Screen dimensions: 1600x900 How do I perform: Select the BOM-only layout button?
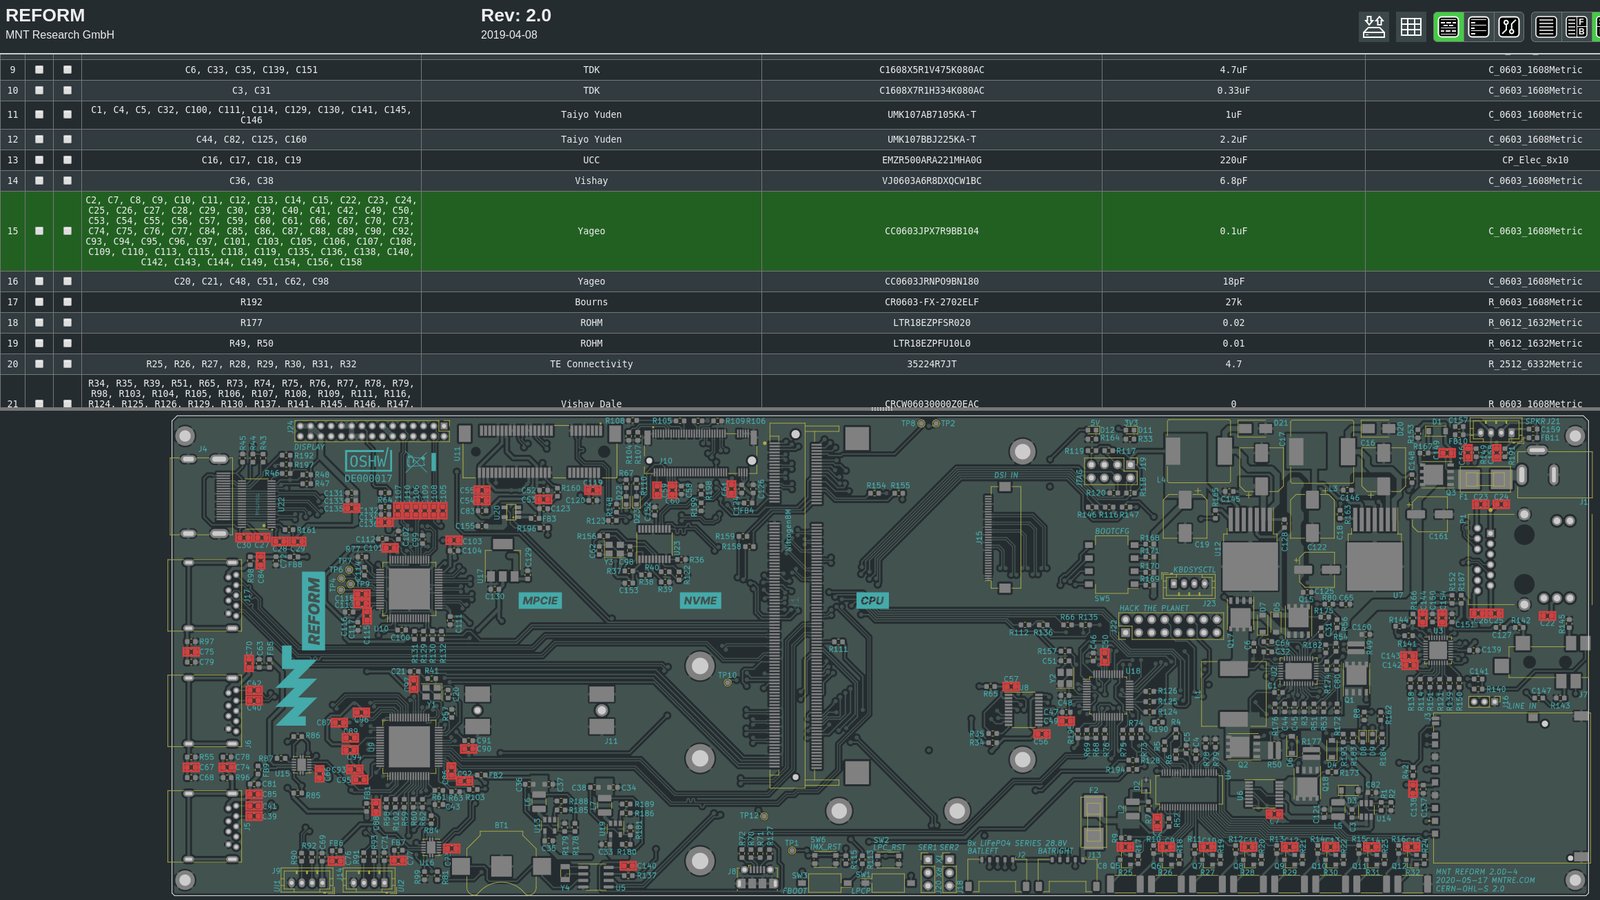[x=1546, y=27]
